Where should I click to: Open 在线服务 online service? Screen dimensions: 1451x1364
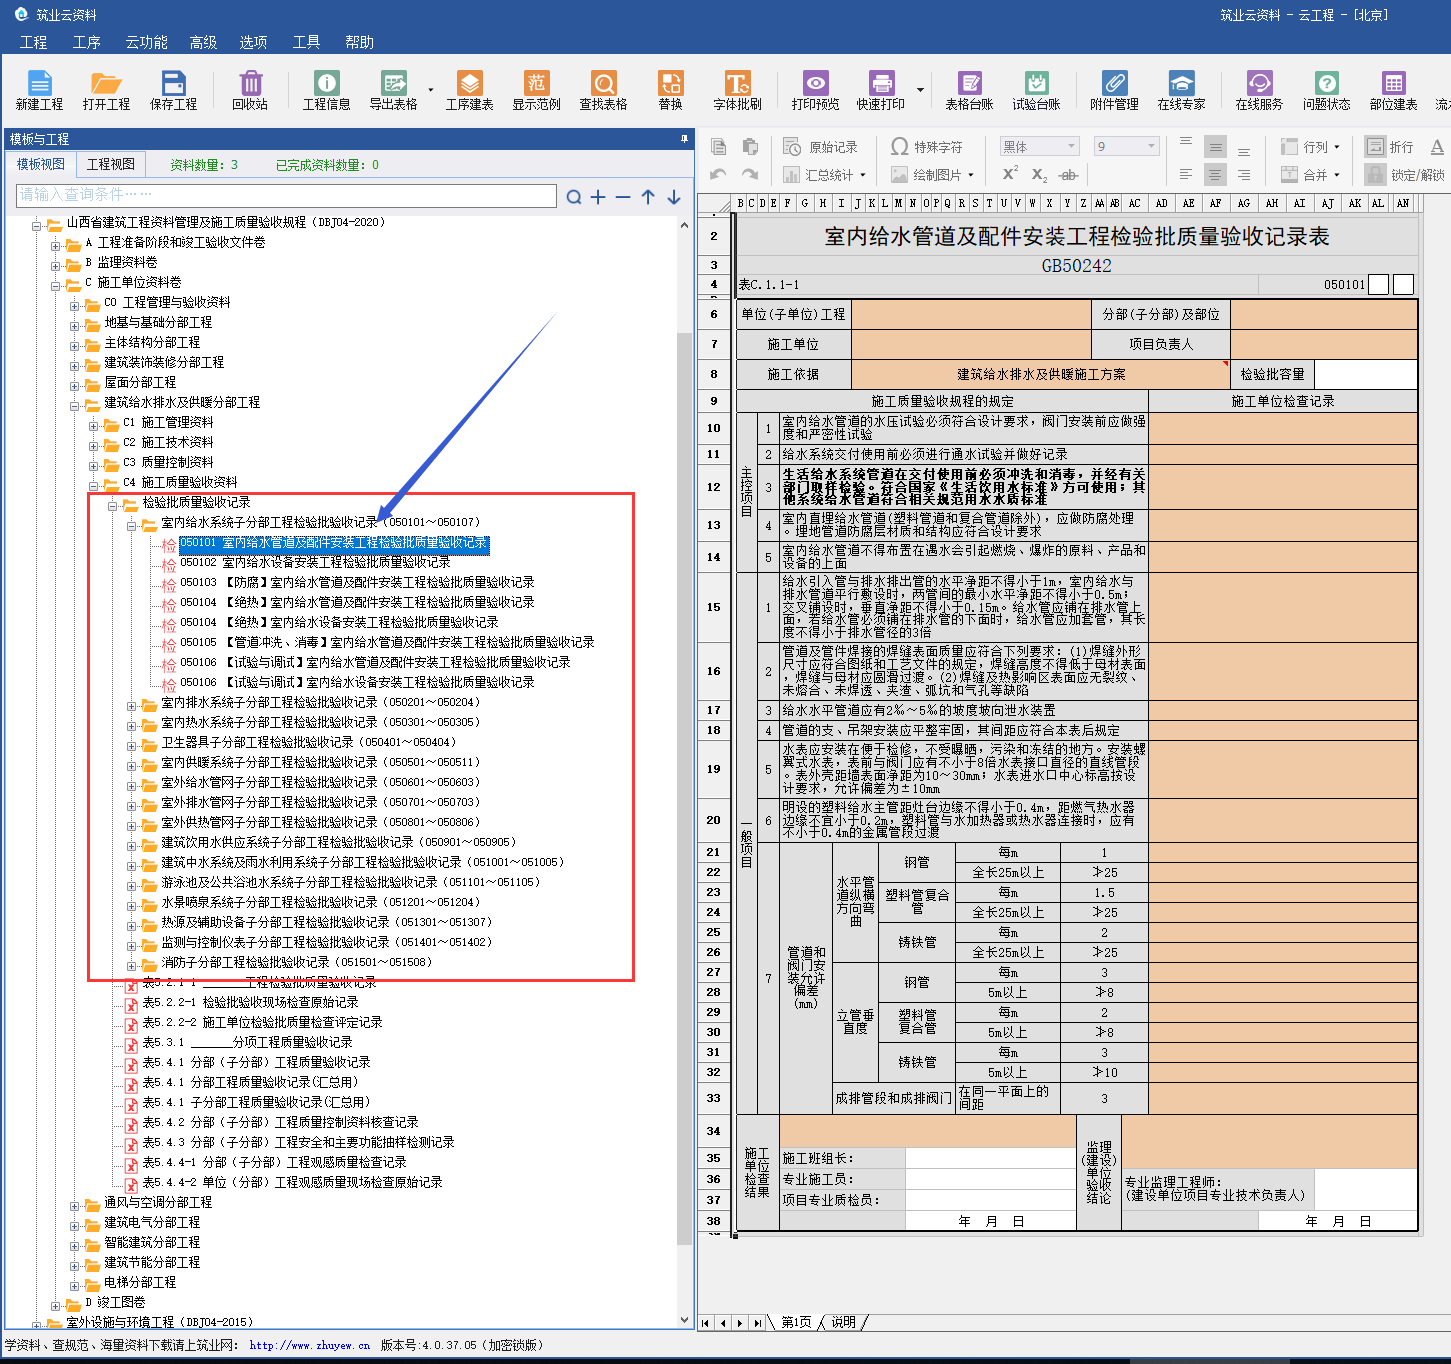[1258, 90]
